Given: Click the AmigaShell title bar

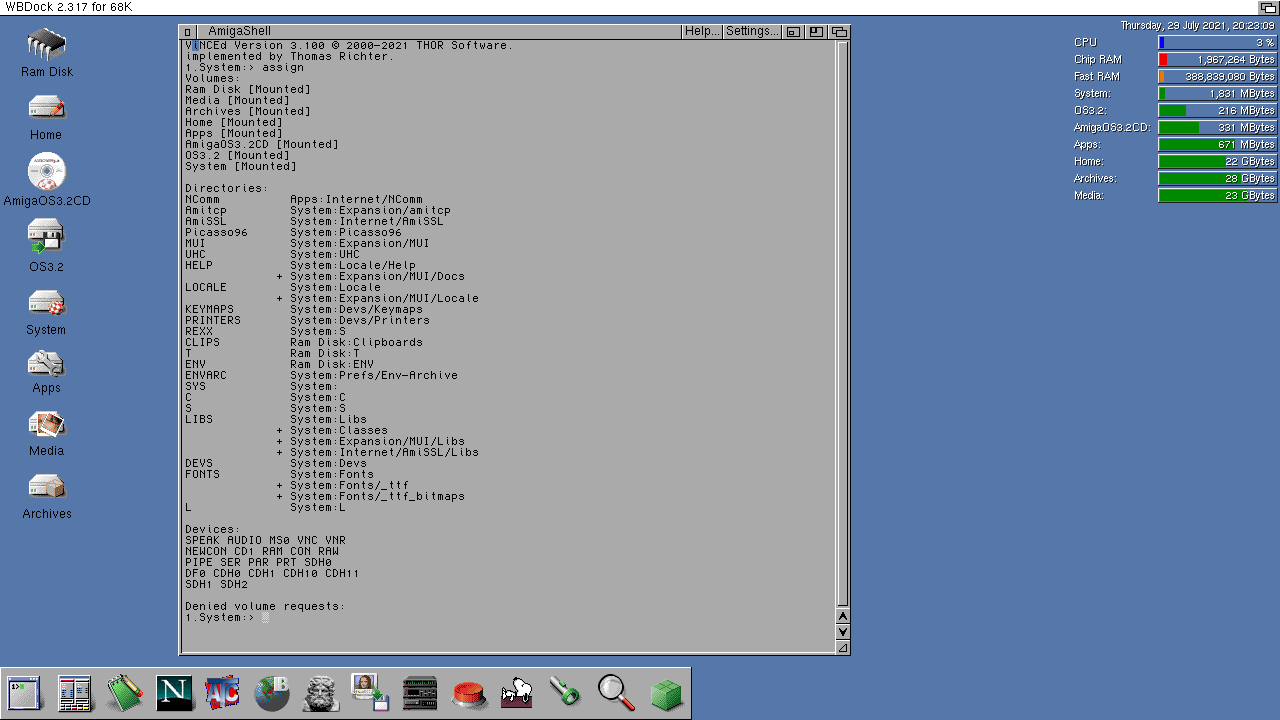Looking at the screenshot, I should (x=440, y=32).
